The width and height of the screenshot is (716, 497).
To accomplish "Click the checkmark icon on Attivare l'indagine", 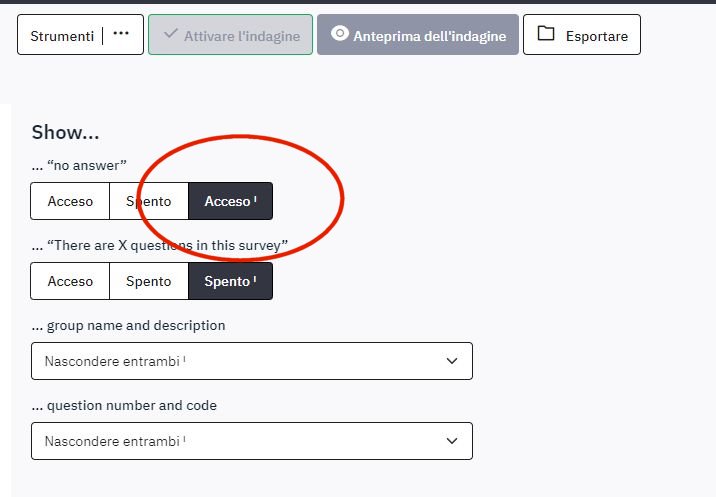I will click(170, 35).
